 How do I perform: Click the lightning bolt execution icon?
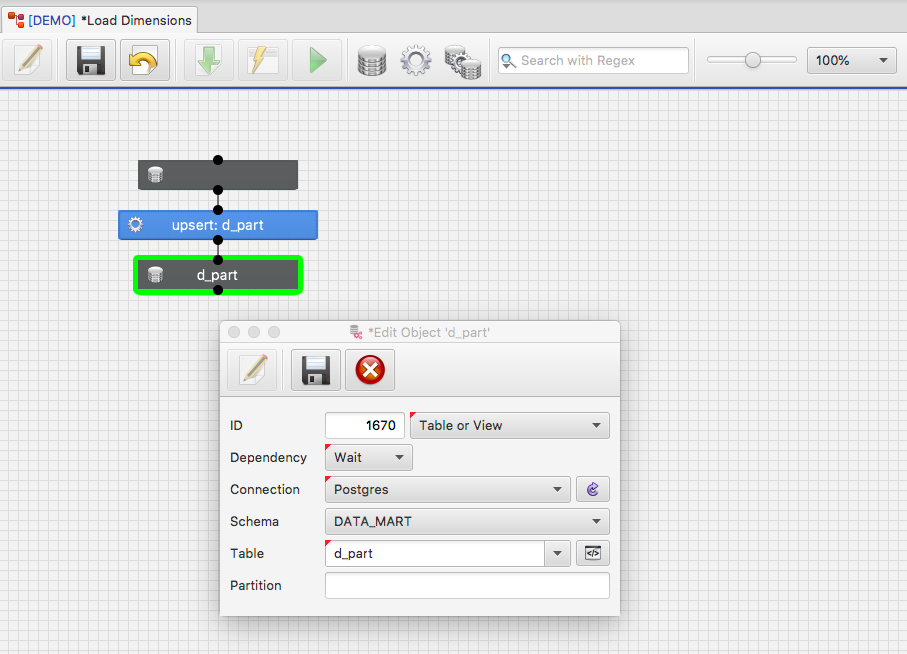262,60
